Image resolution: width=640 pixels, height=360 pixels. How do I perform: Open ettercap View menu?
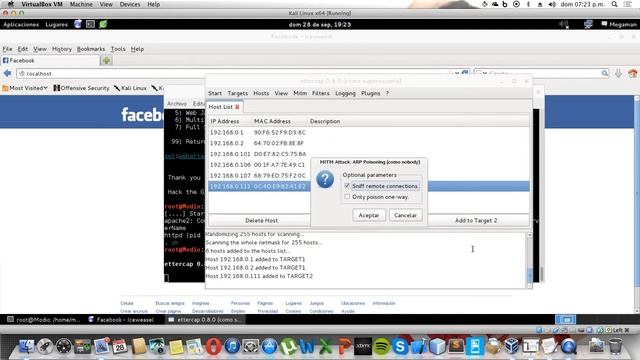281,93
